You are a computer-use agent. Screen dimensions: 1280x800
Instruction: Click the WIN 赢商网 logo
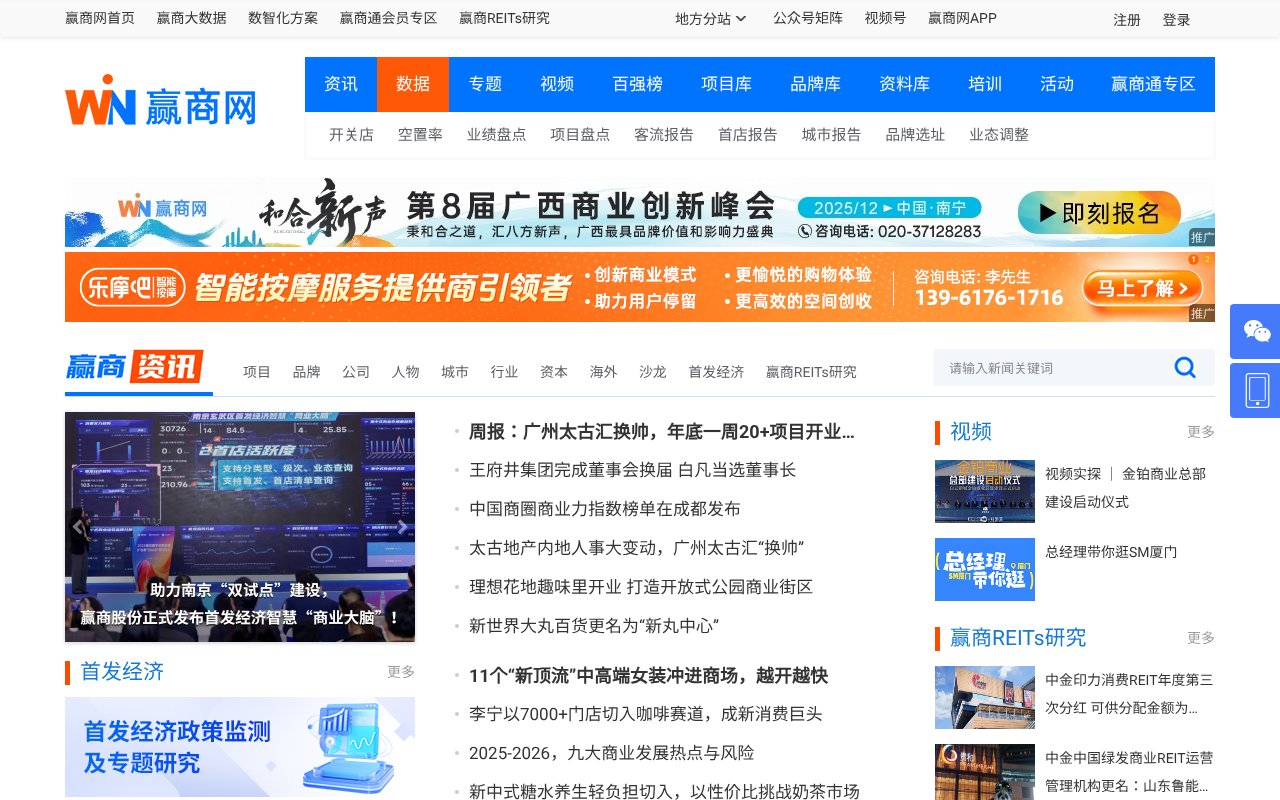click(160, 100)
